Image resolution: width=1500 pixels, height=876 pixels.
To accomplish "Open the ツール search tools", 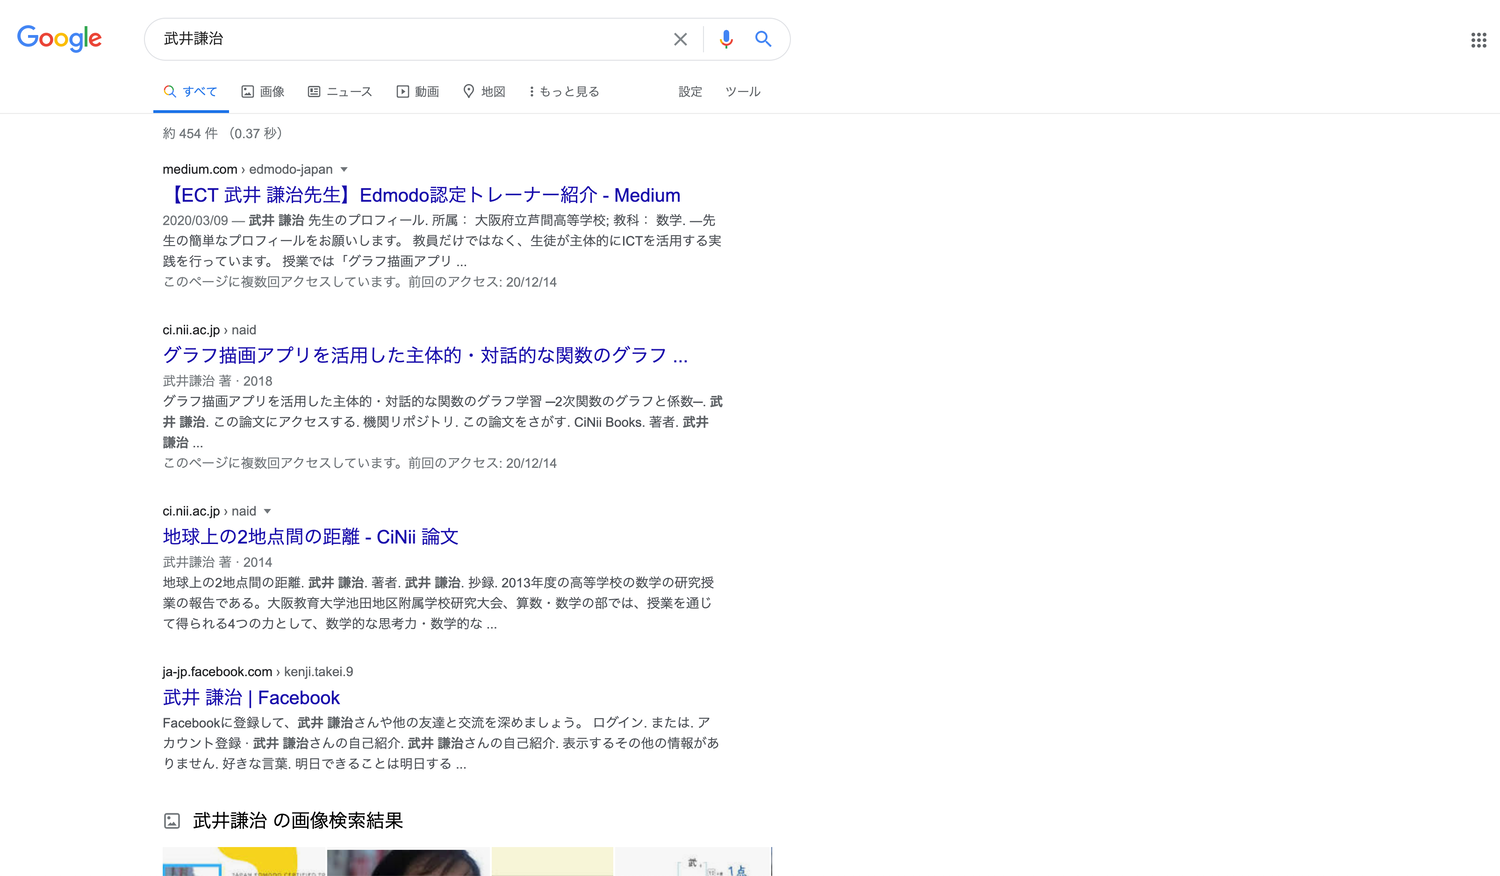I will pyautogui.click(x=743, y=92).
